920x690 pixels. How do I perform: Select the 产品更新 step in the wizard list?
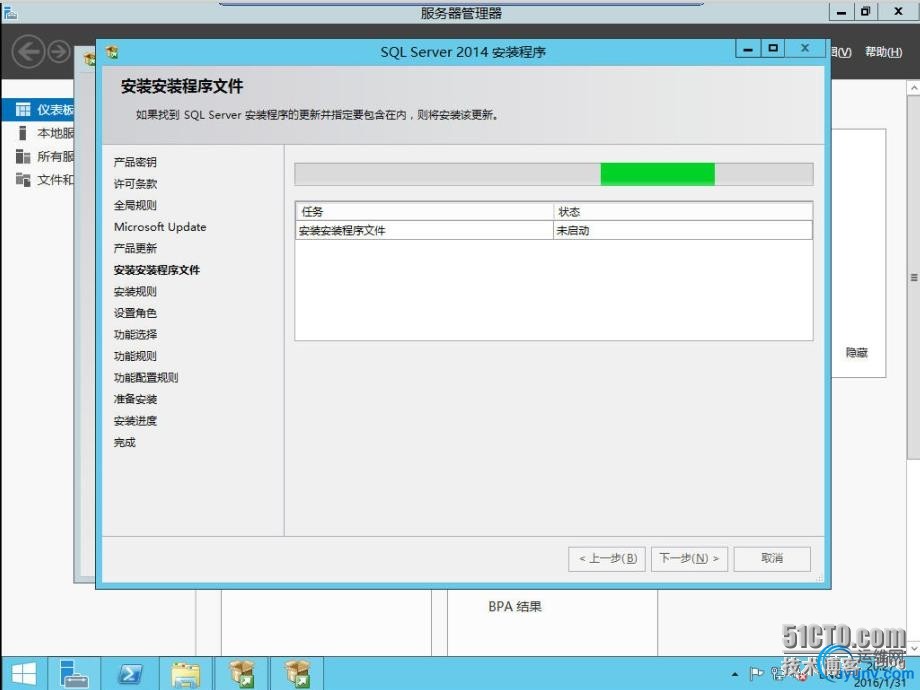click(x=135, y=249)
